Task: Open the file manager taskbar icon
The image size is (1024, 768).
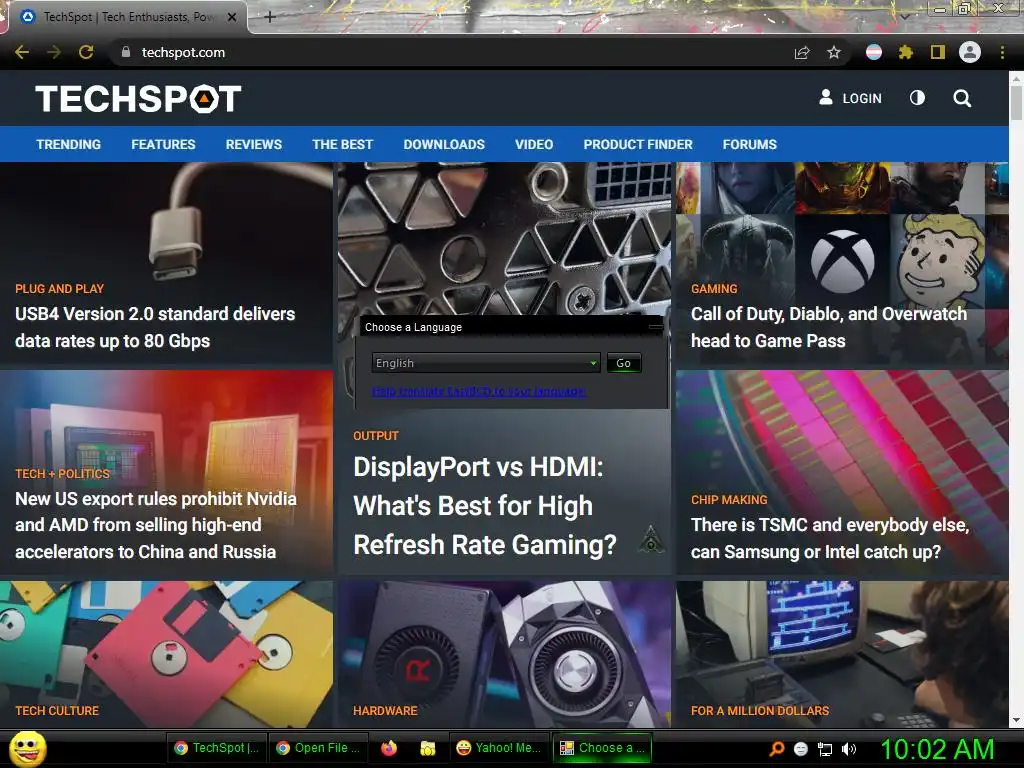Action: 428,748
